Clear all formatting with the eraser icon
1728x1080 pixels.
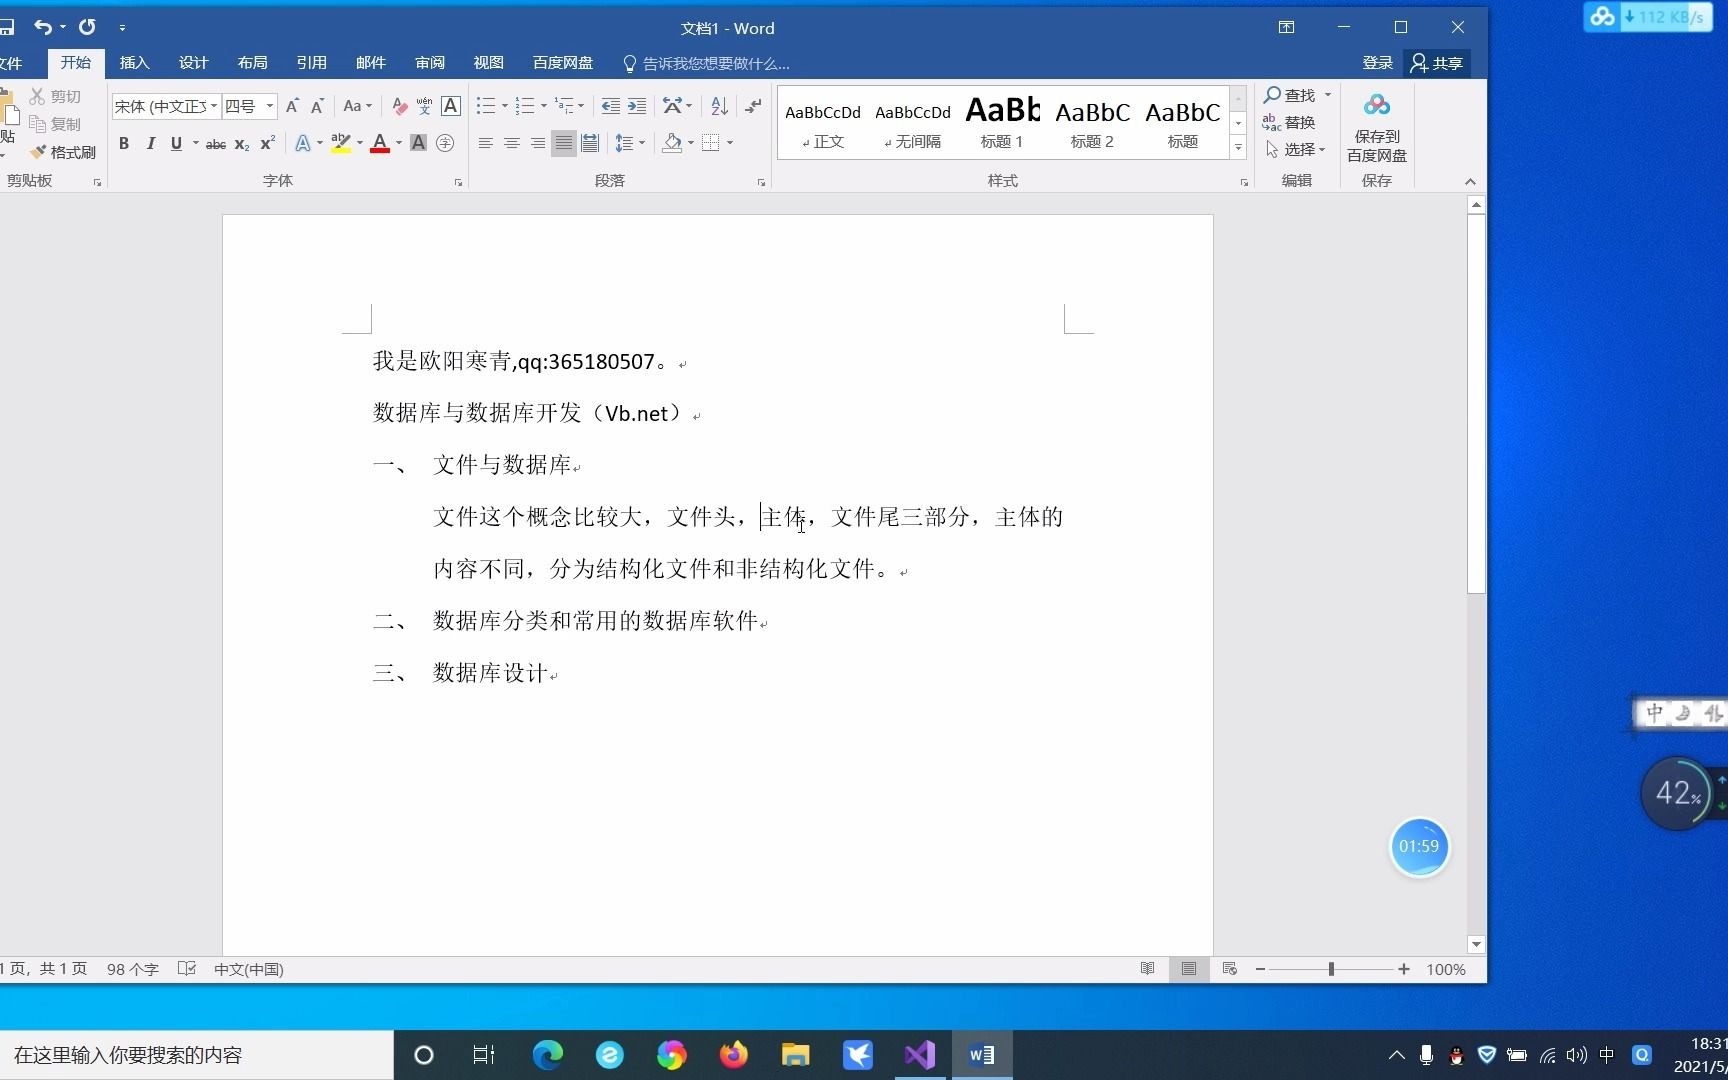pyautogui.click(x=398, y=105)
